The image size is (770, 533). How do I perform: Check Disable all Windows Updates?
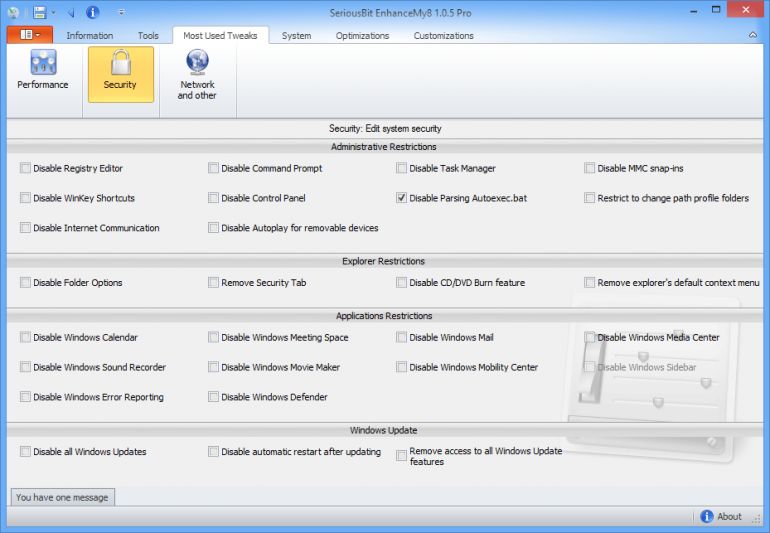(x=25, y=451)
